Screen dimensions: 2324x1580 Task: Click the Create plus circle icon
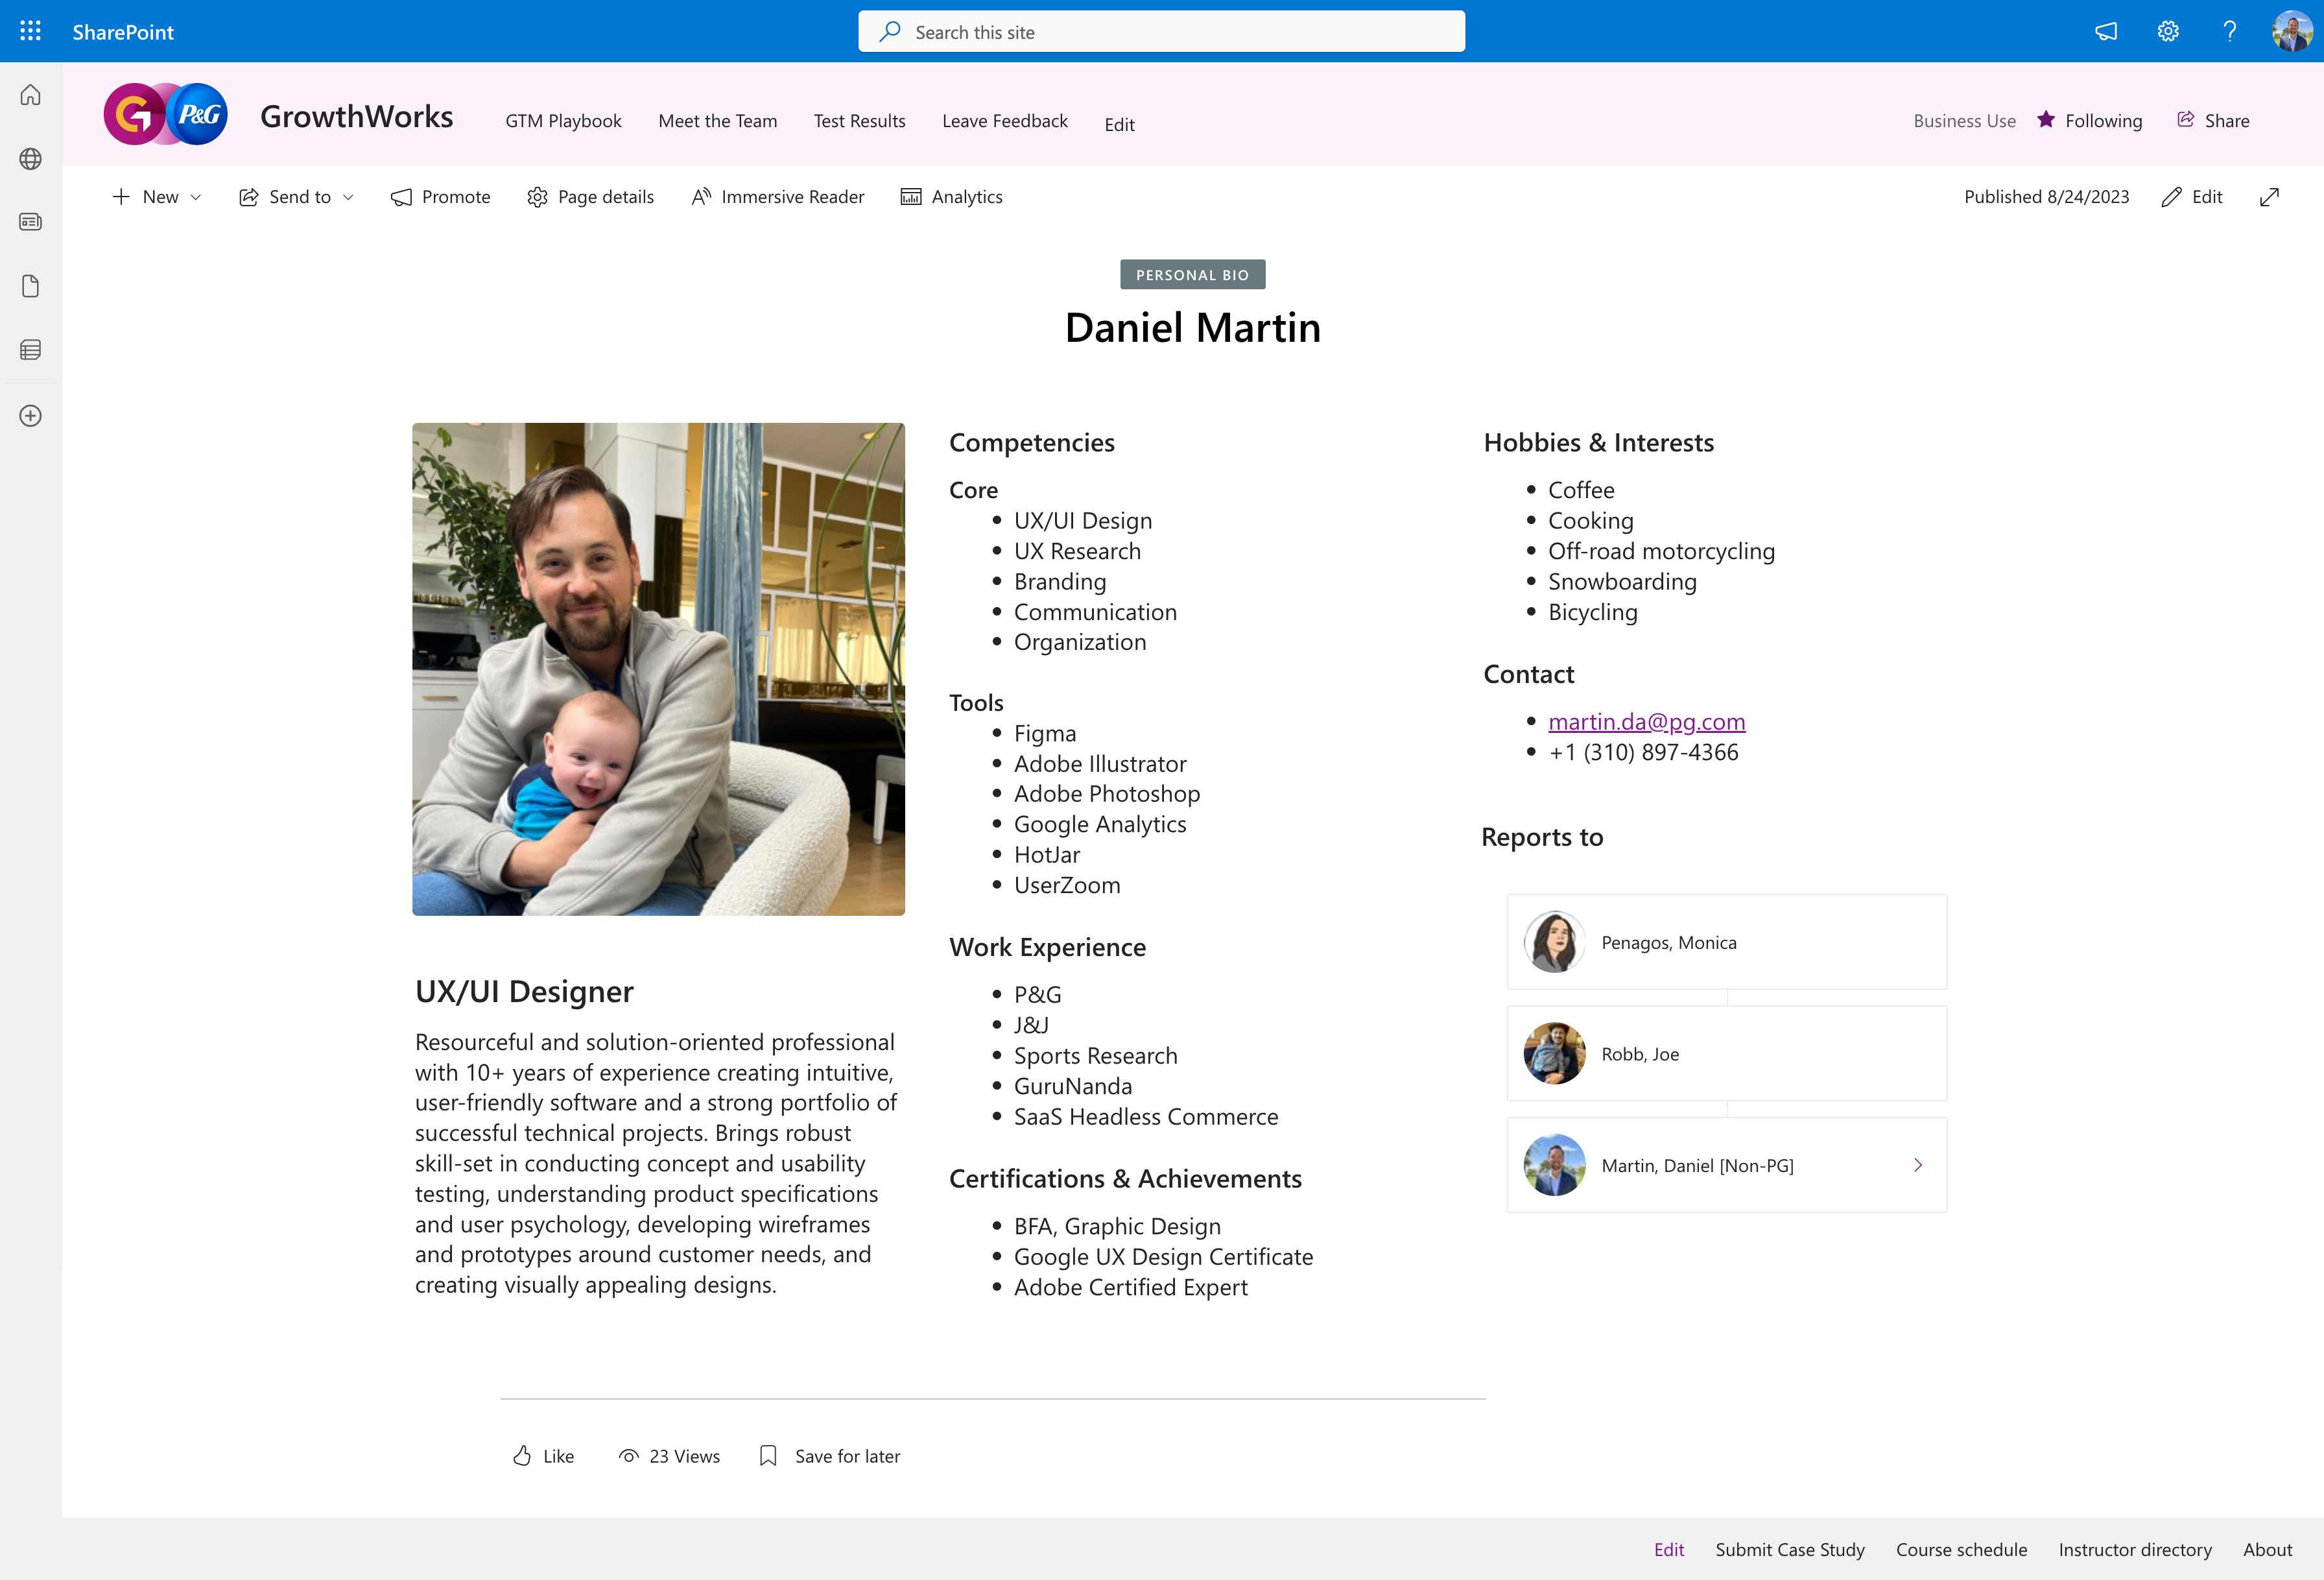[31, 416]
